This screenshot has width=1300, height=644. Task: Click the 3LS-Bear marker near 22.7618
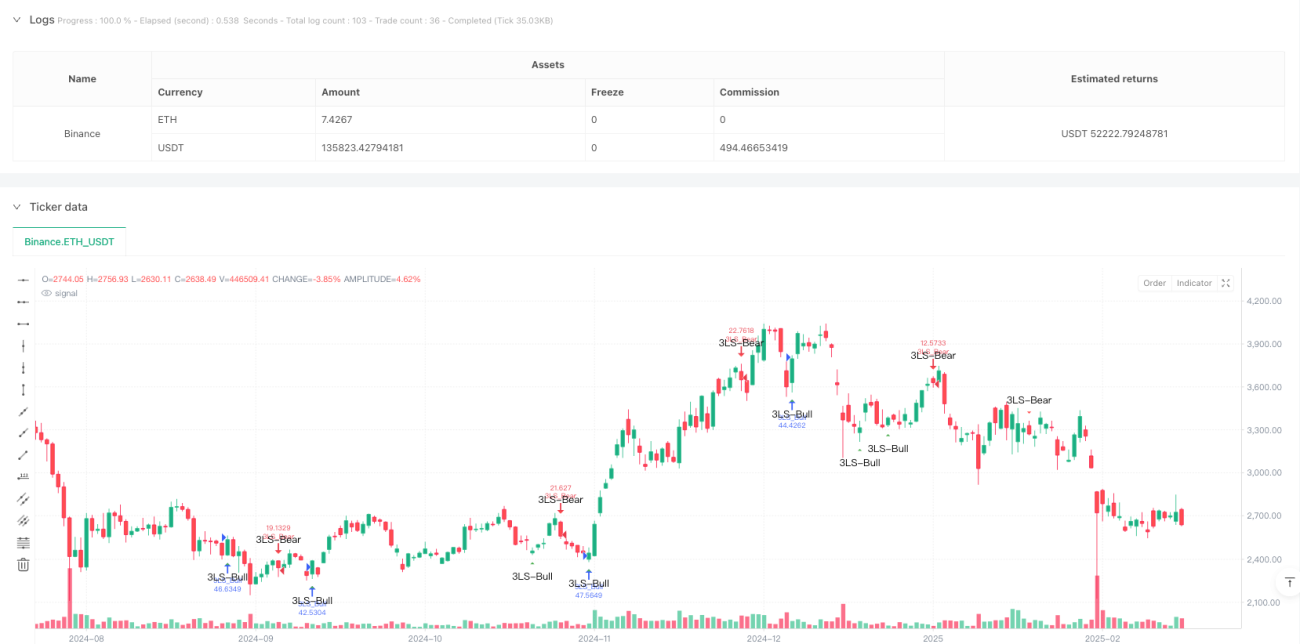point(741,342)
